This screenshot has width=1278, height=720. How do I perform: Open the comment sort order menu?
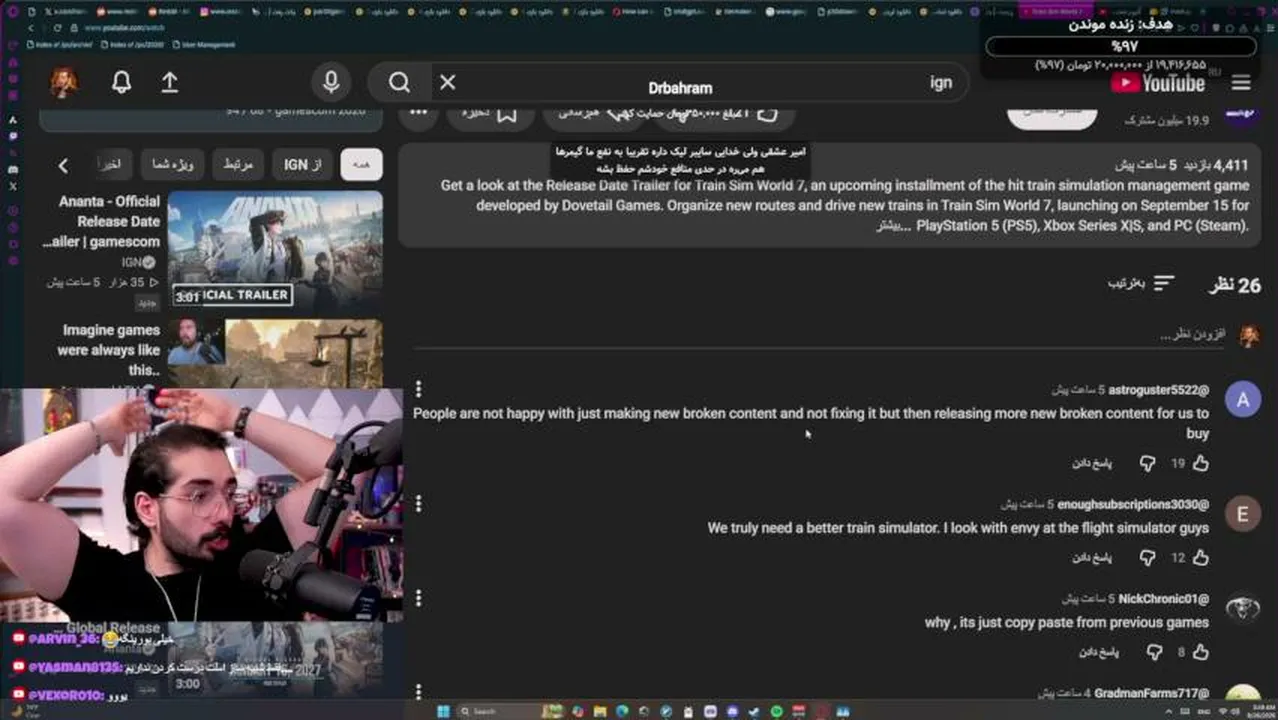[x=1141, y=283]
